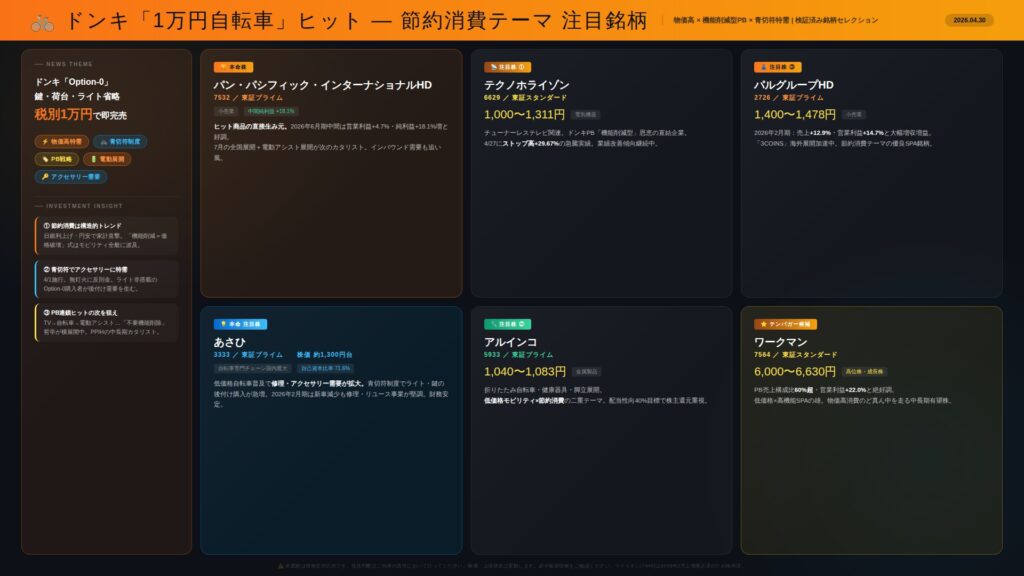
Task: Open the パン・パシフィック・インターナショナルHD title
Action: (322, 85)
